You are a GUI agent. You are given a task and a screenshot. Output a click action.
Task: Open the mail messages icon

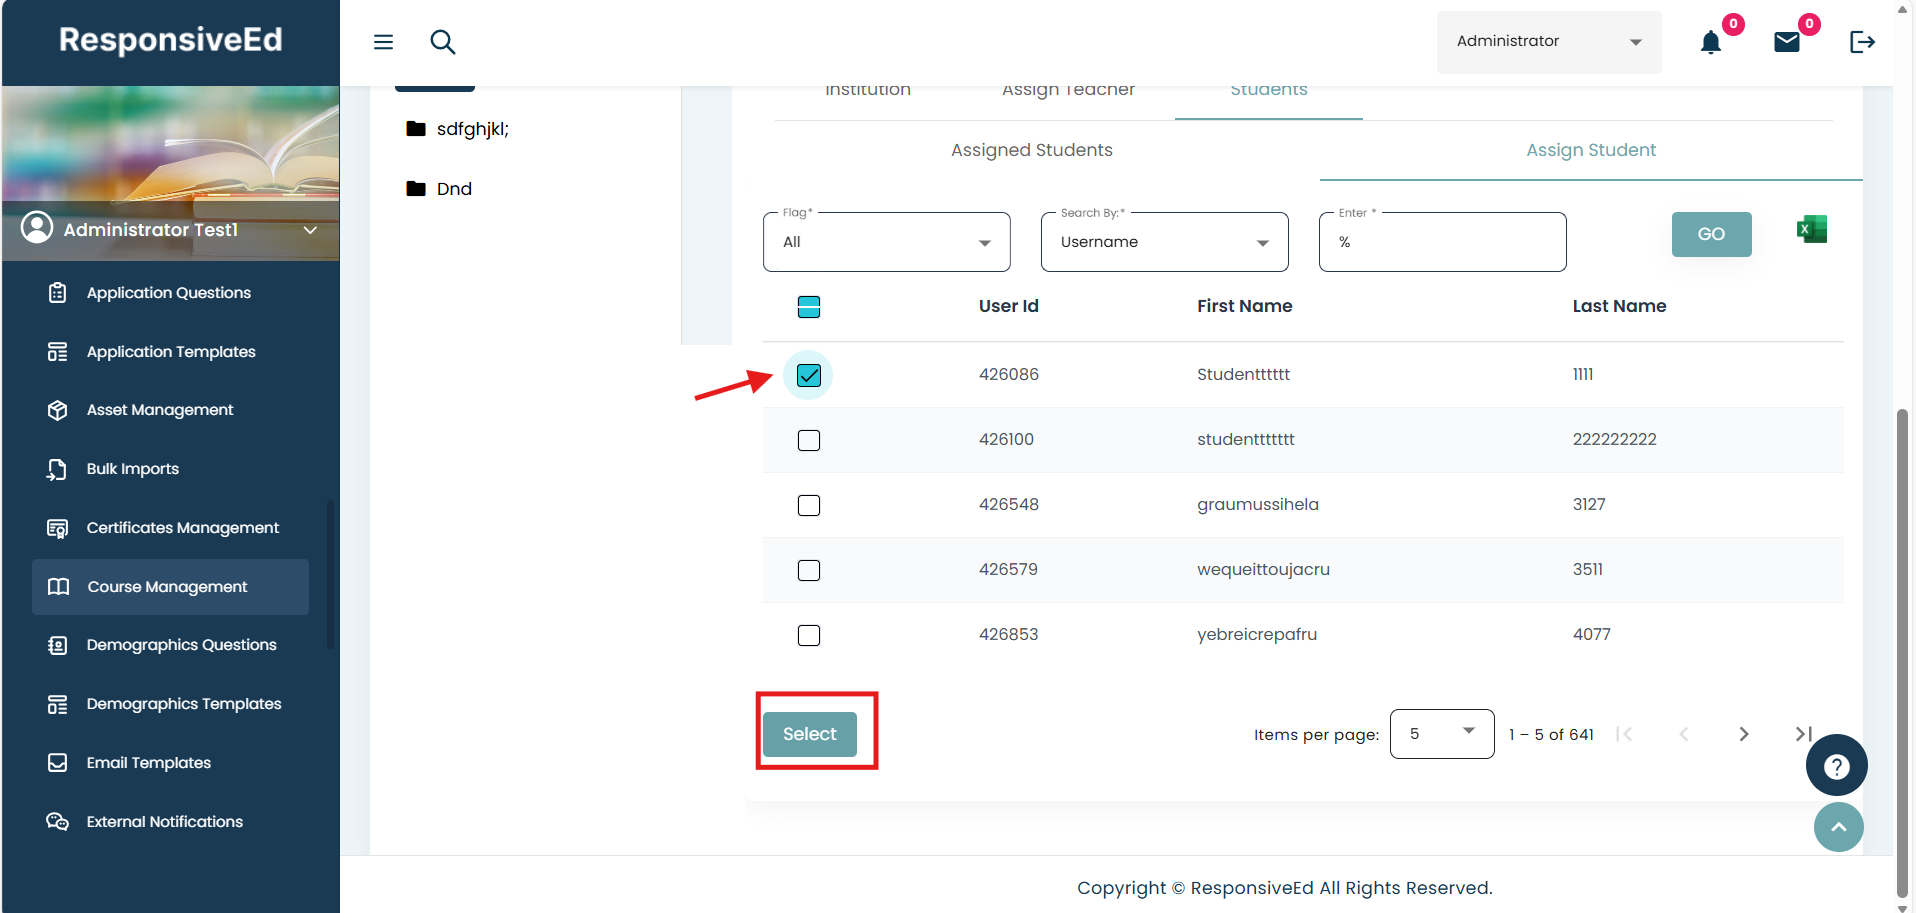[1786, 42]
